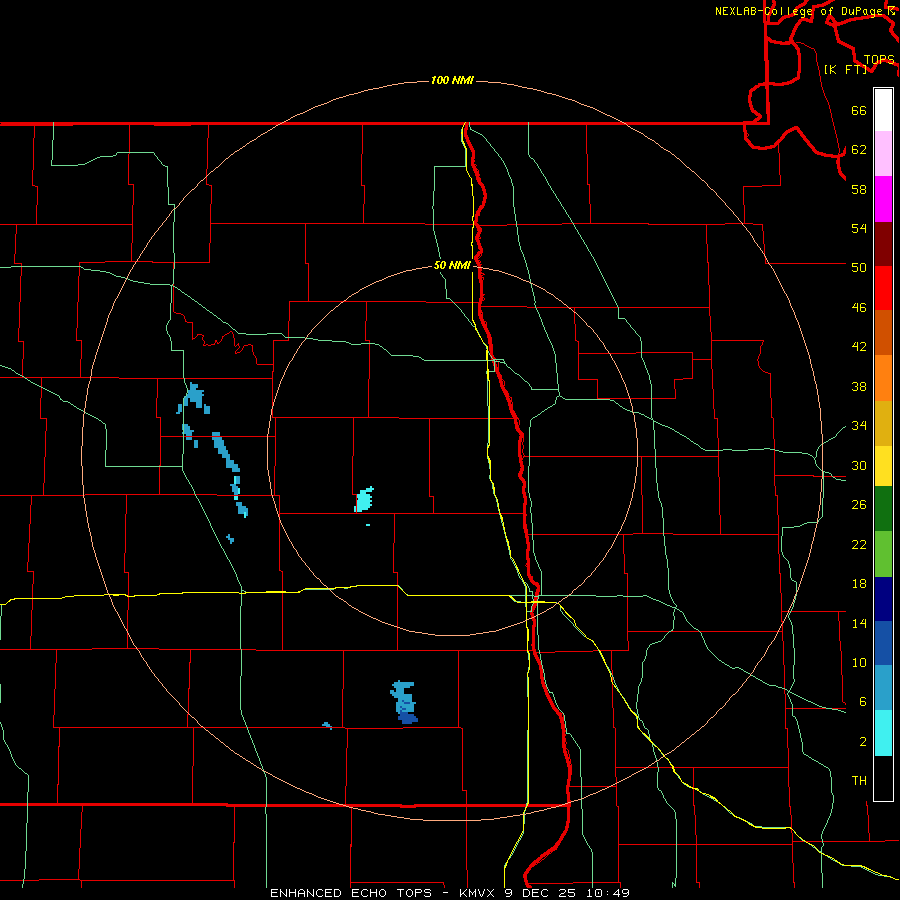Click the burnt orange-brown legend swatch
Screen dimensions: 900x900
(883, 332)
